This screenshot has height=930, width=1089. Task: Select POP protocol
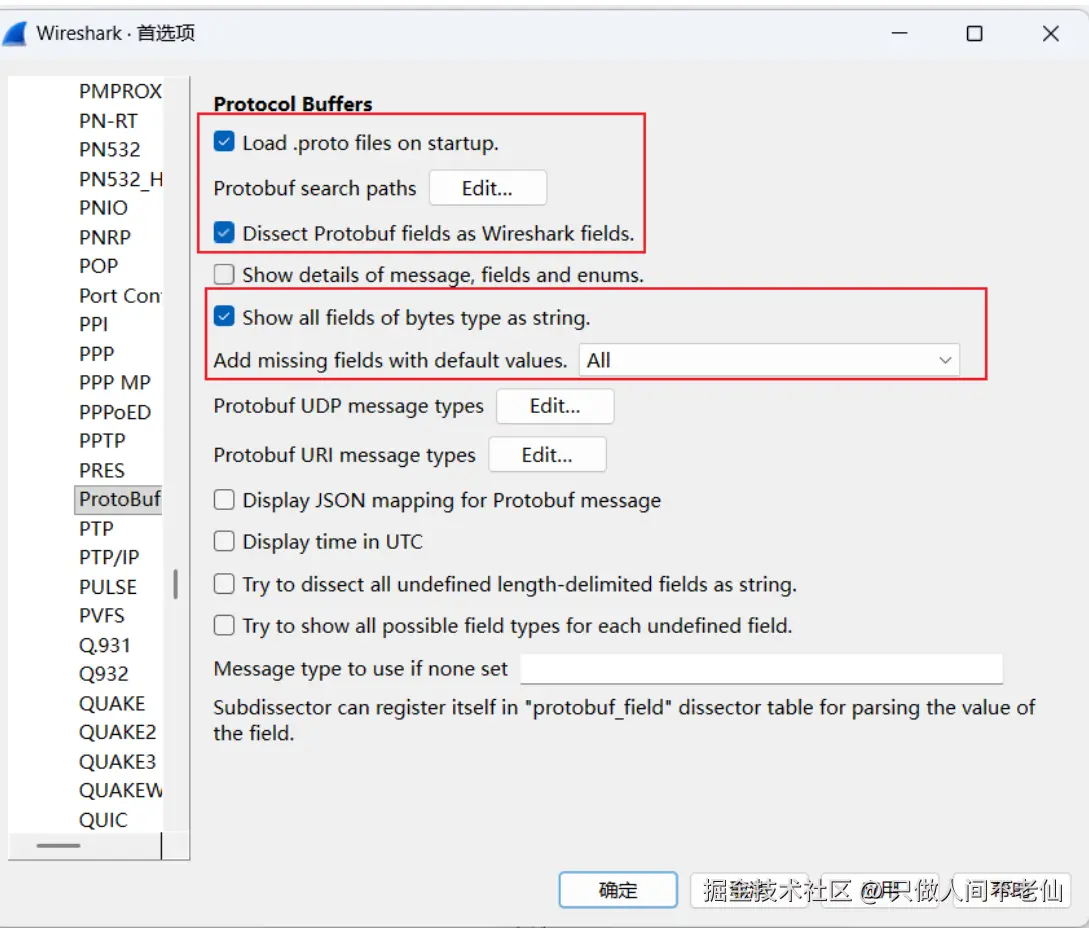pyautogui.click(x=99, y=266)
